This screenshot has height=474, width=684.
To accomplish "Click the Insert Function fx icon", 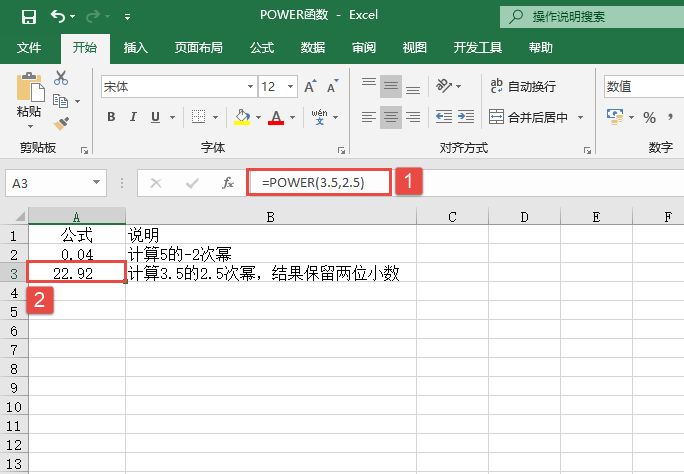I will pyautogui.click(x=228, y=183).
